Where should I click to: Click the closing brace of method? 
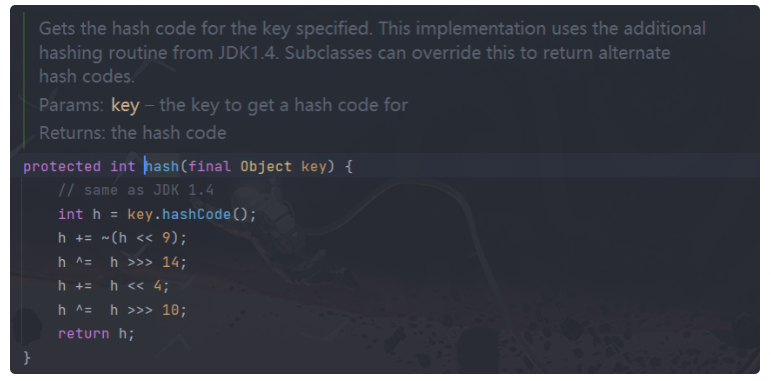(x=27, y=357)
